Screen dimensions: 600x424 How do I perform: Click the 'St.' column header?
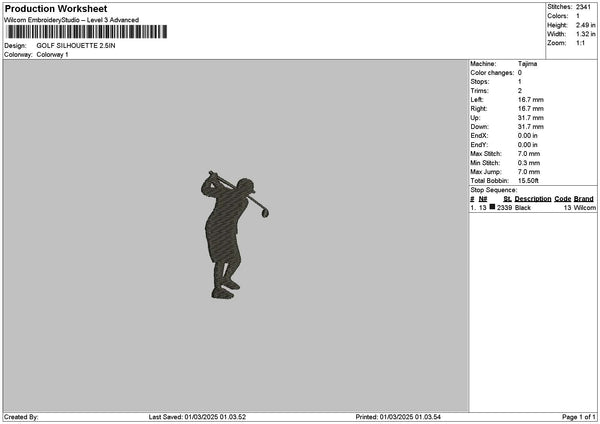click(507, 199)
